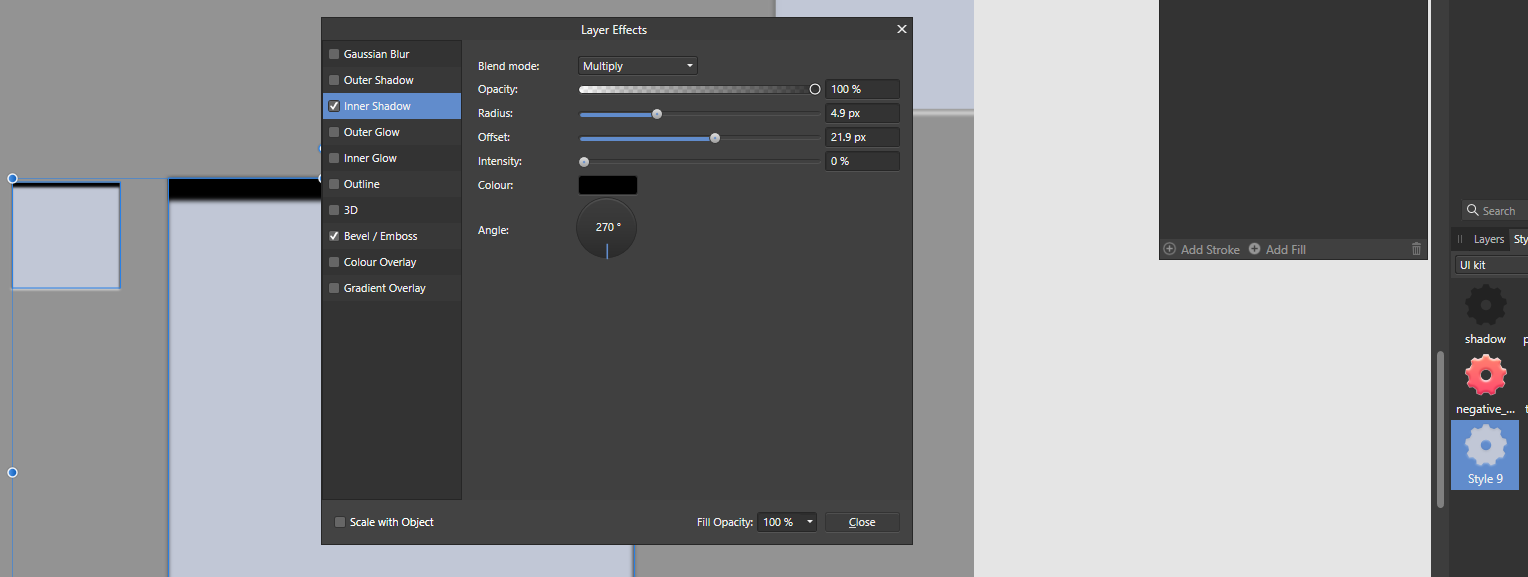Apply the negative_ red gear style
Image resolution: width=1528 pixels, height=577 pixels.
1485,376
